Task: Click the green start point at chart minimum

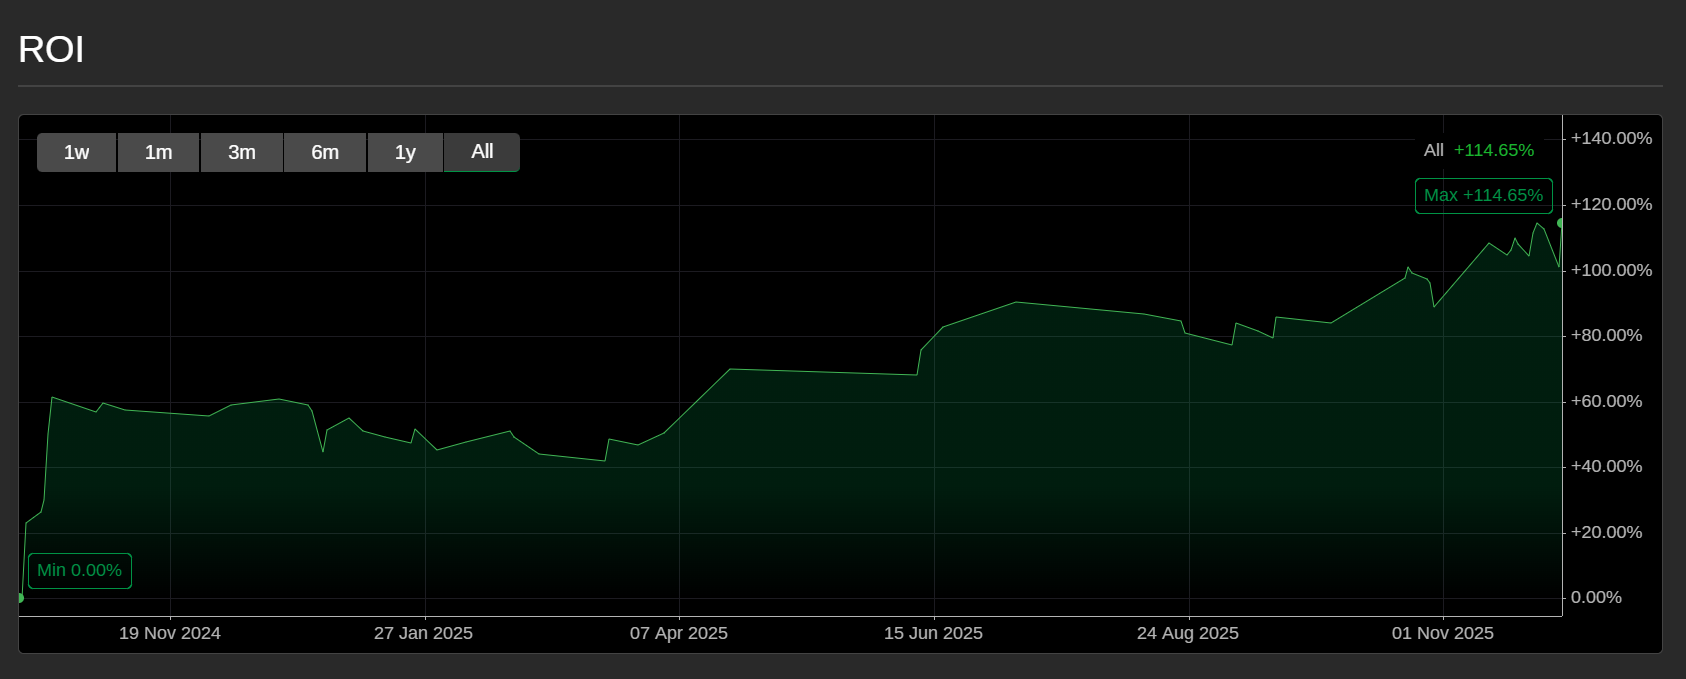Action: click(20, 598)
